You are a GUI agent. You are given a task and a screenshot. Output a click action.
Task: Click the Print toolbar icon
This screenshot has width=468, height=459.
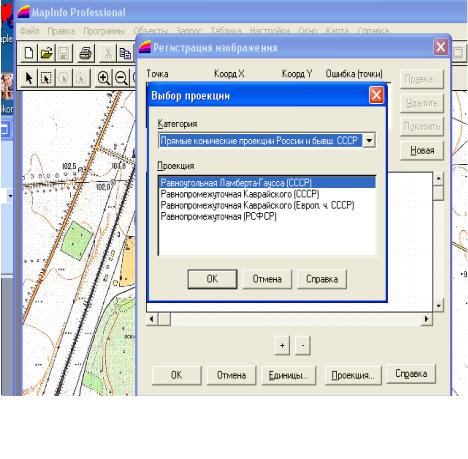click(x=86, y=53)
